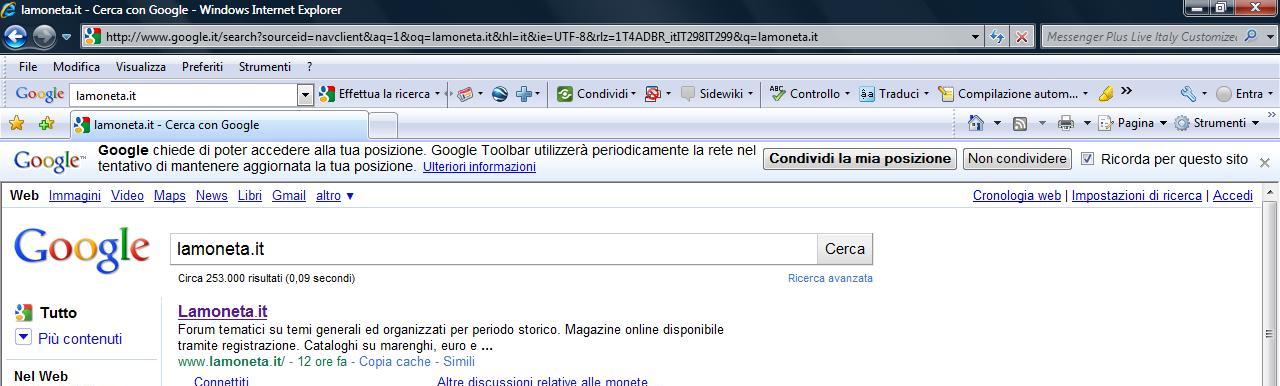Open the Cronologia web link
The width and height of the screenshot is (1280, 386).
tap(1017, 196)
